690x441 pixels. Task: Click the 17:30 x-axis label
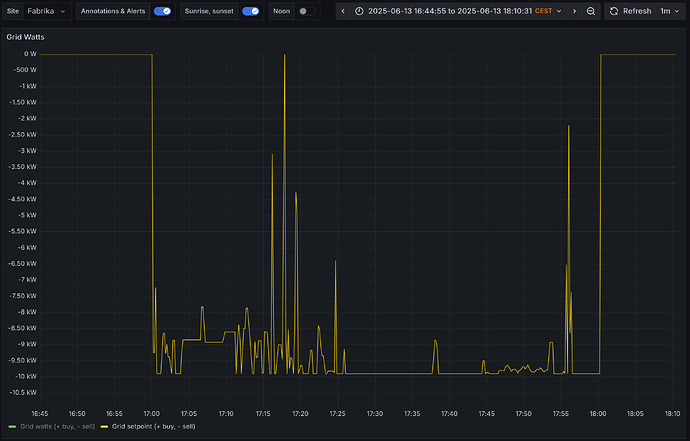coord(375,414)
